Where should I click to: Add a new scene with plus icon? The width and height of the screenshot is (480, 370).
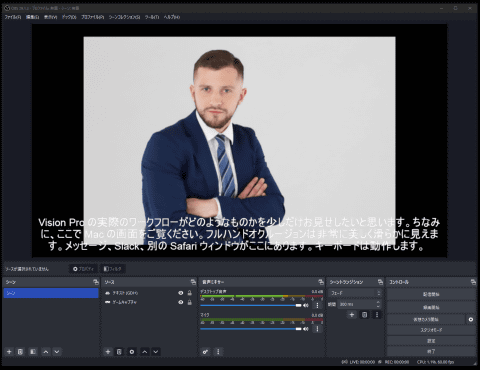pyautogui.click(x=9, y=352)
